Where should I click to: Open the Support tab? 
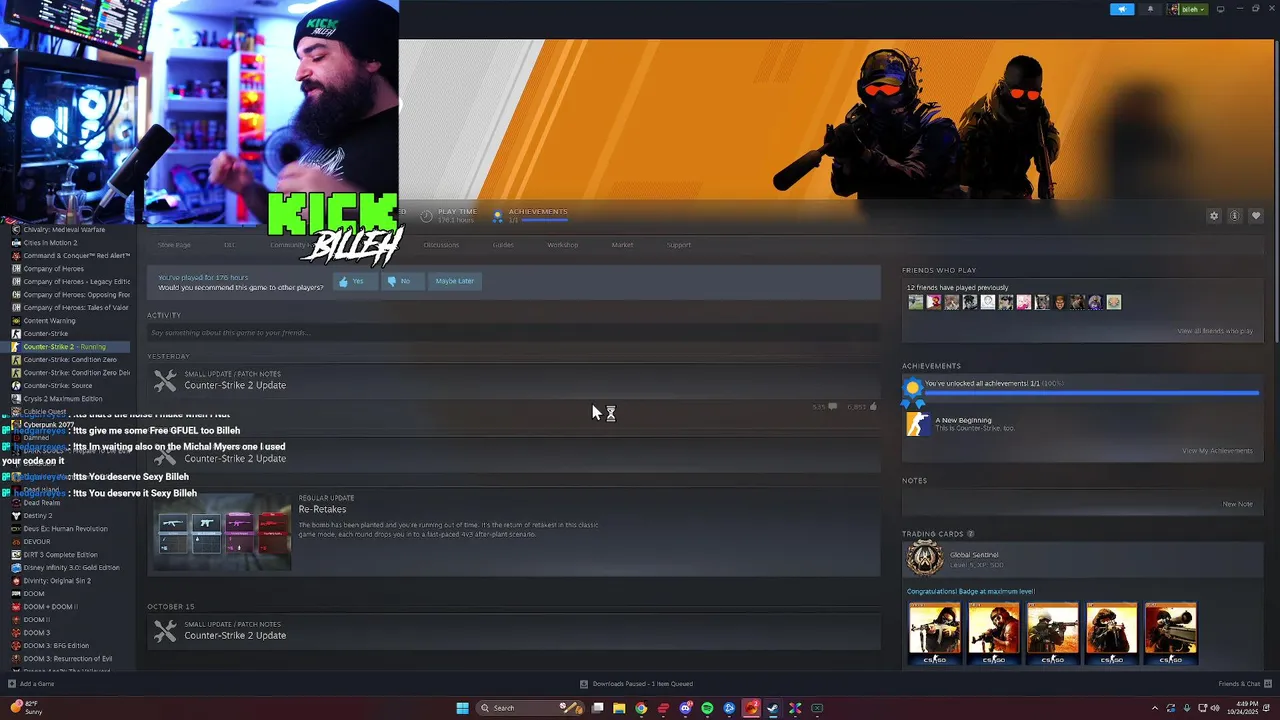coord(679,245)
